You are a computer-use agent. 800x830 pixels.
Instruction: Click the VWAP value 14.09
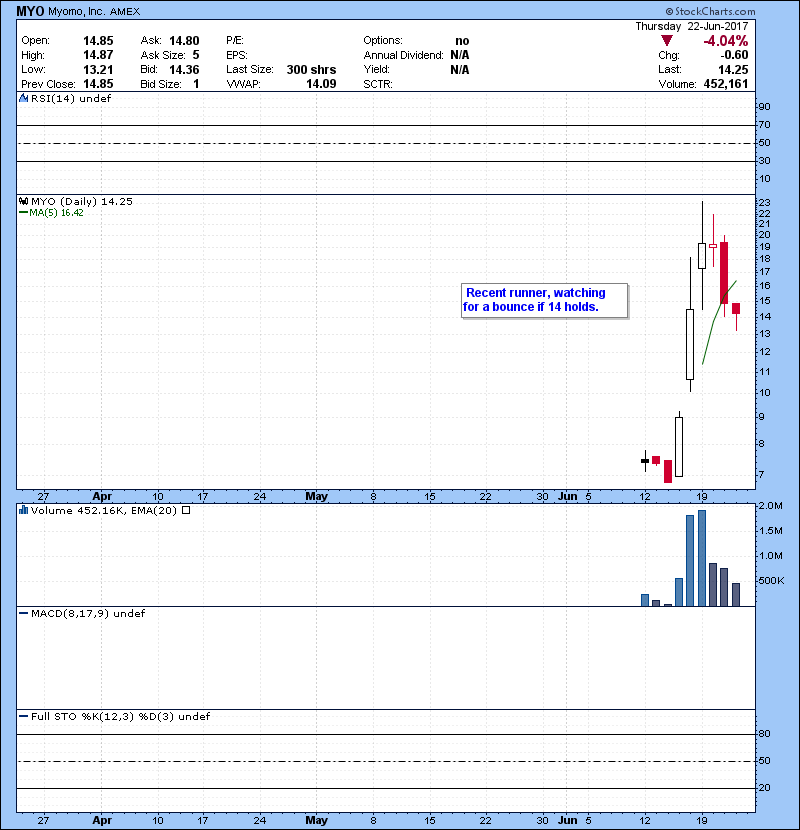(x=321, y=84)
